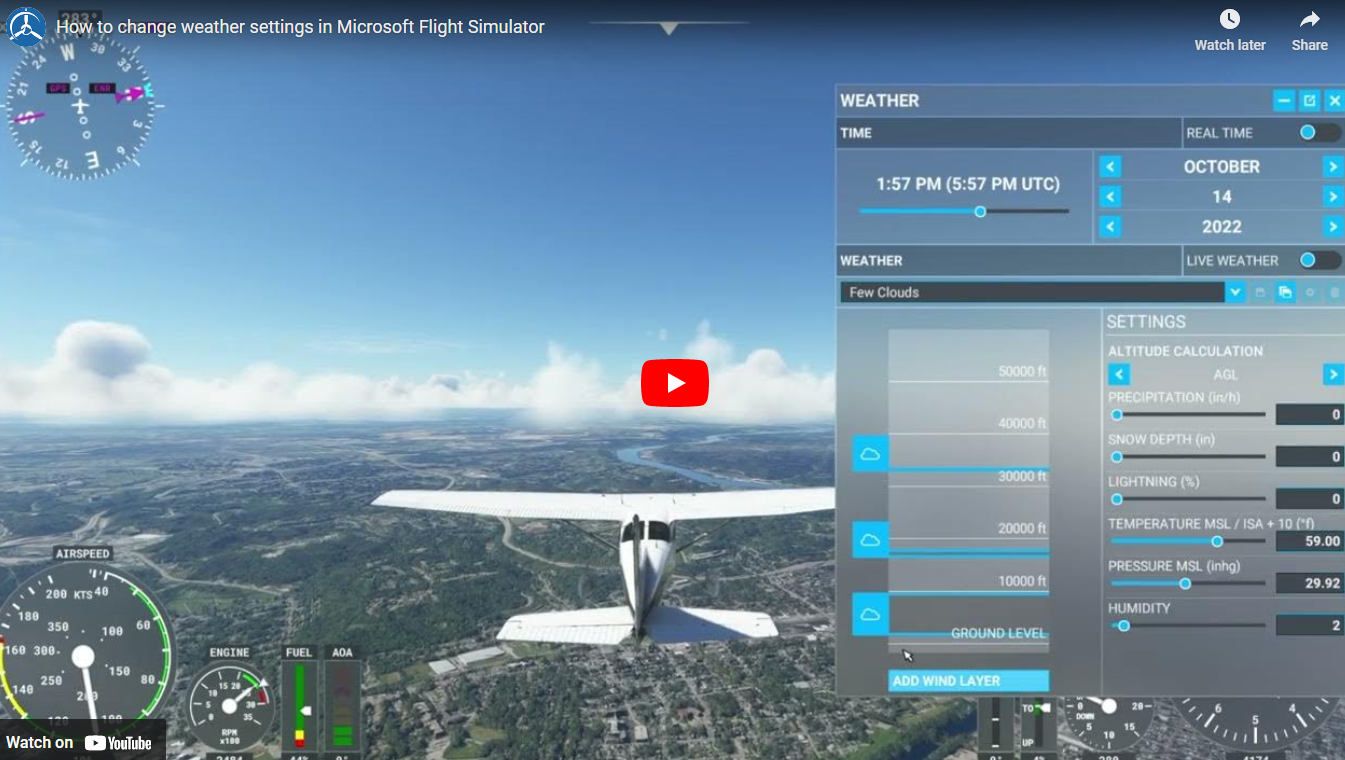The image size is (1345, 760).
Task: Open the Few Clouds preset dropdown
Action: [1235, 292]
